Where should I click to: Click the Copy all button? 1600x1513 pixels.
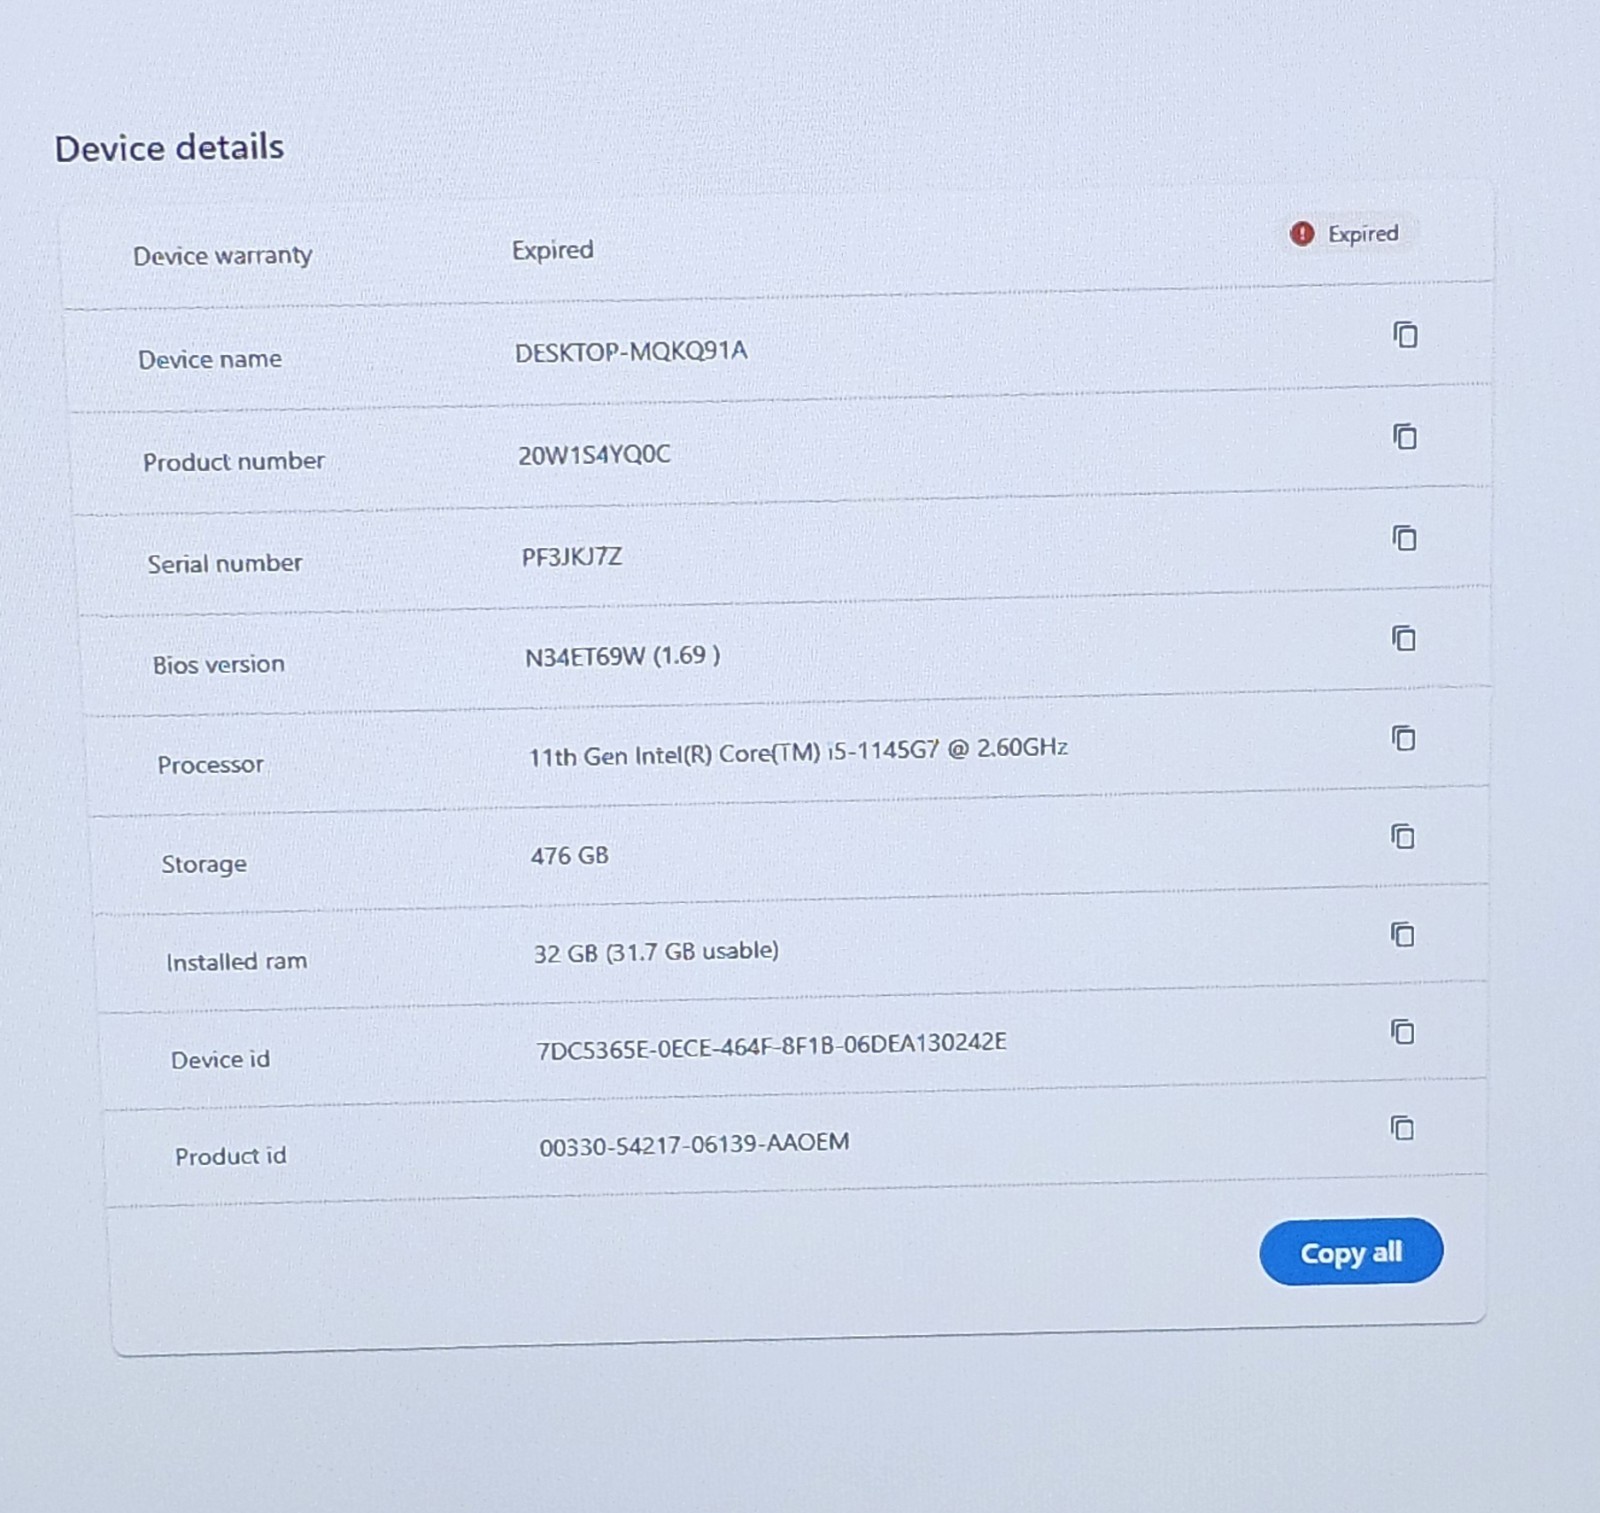coord(1351,1252)
